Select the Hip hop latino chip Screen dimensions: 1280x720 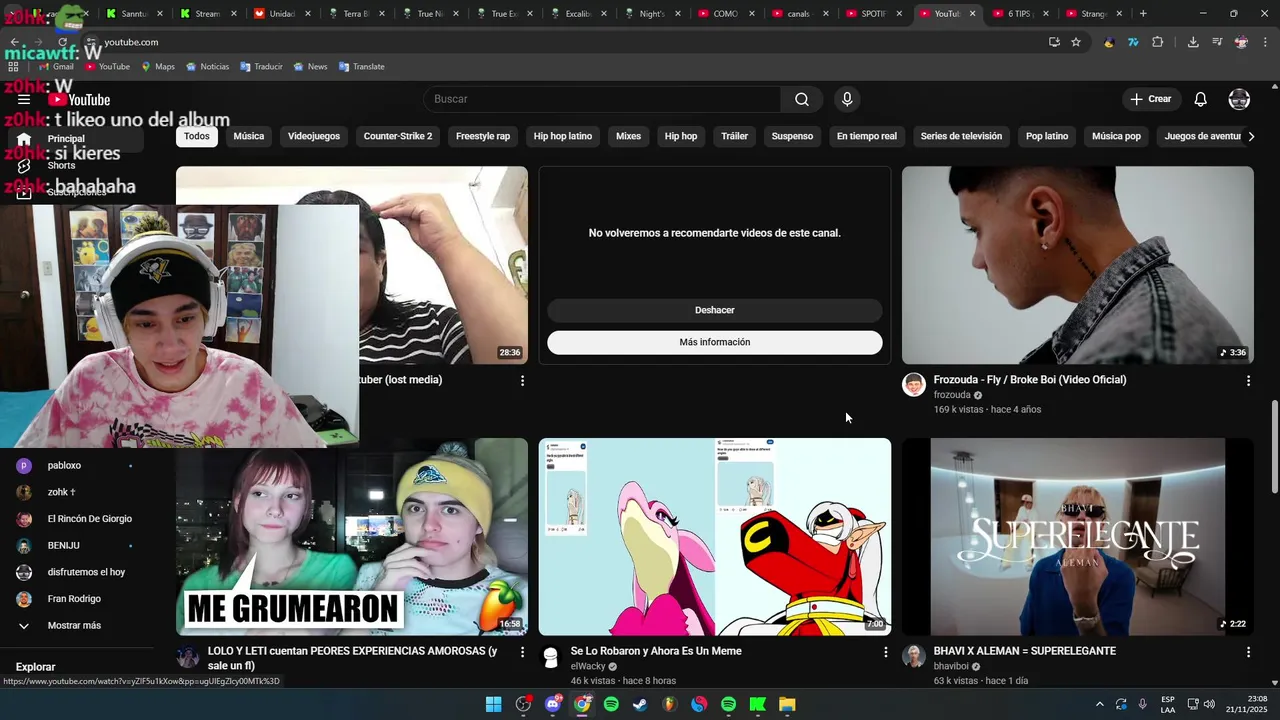tap(563, 136)
